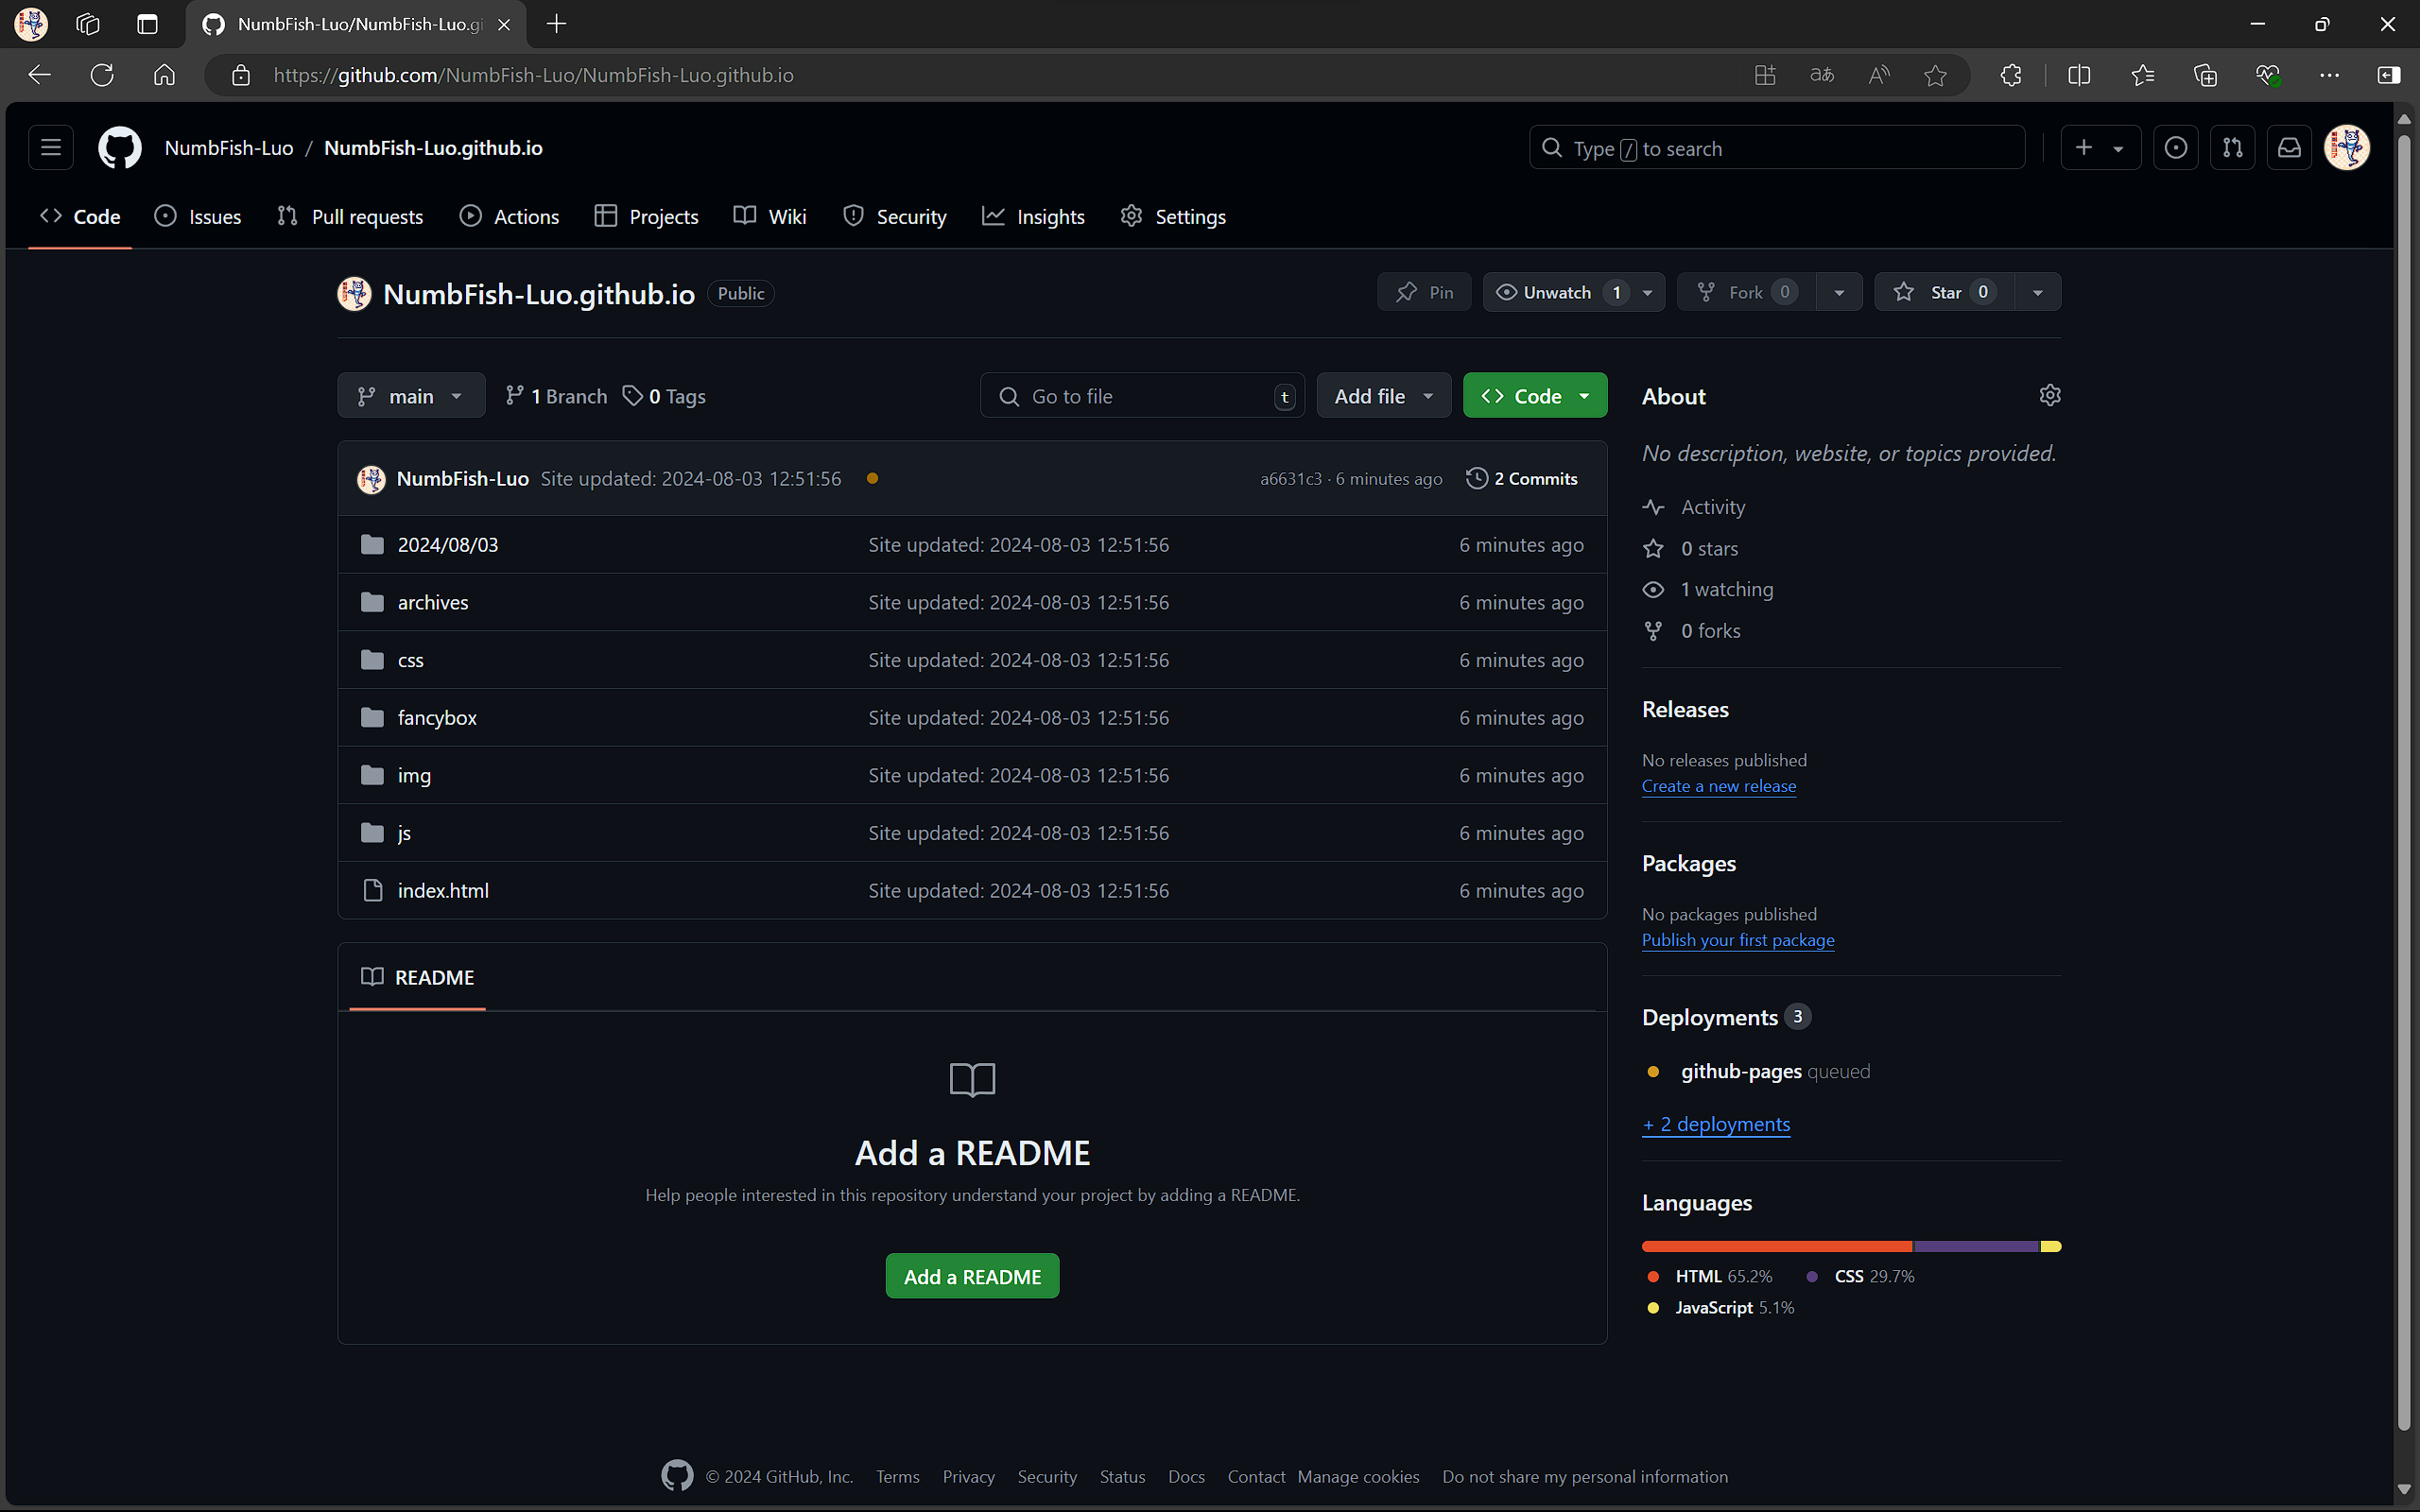
Task: Open browser essentials heart icon
Action: click(x=2267, y=75)
